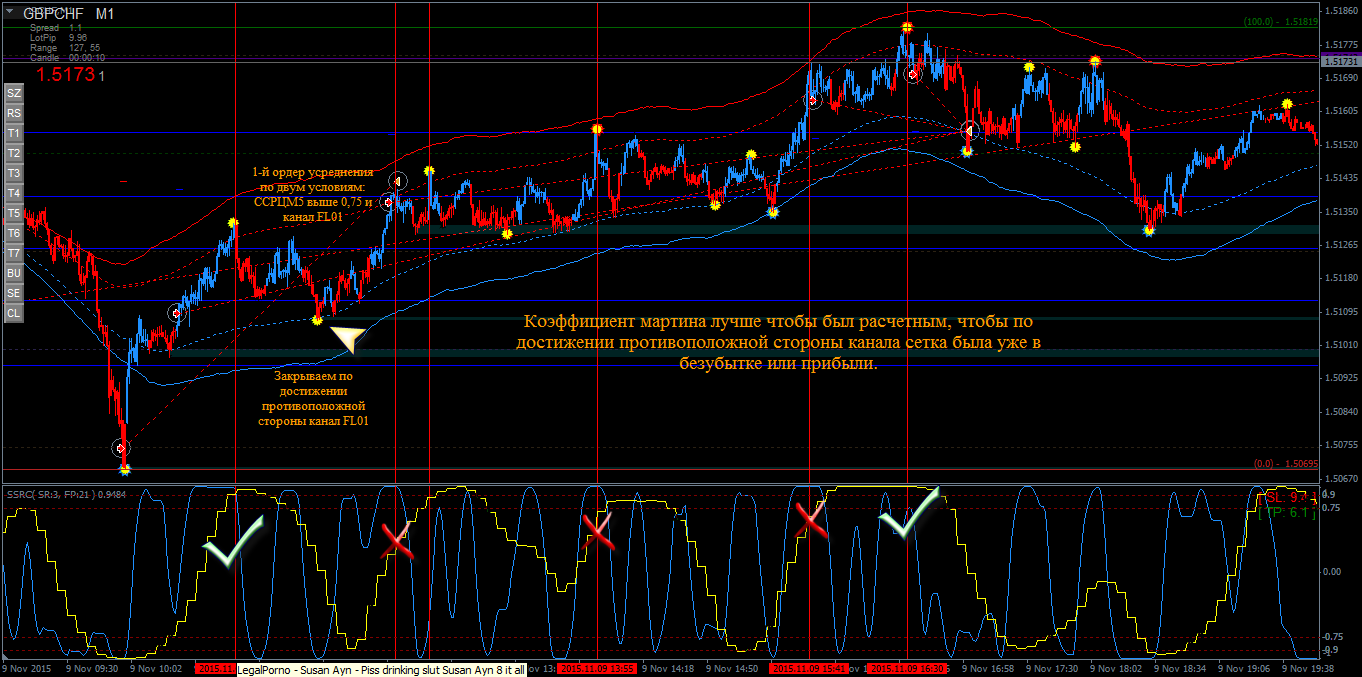Click the 9 Nov 19:38 time axis label
This screenshot has width=1362, height=677.
tap(1308, 668)
